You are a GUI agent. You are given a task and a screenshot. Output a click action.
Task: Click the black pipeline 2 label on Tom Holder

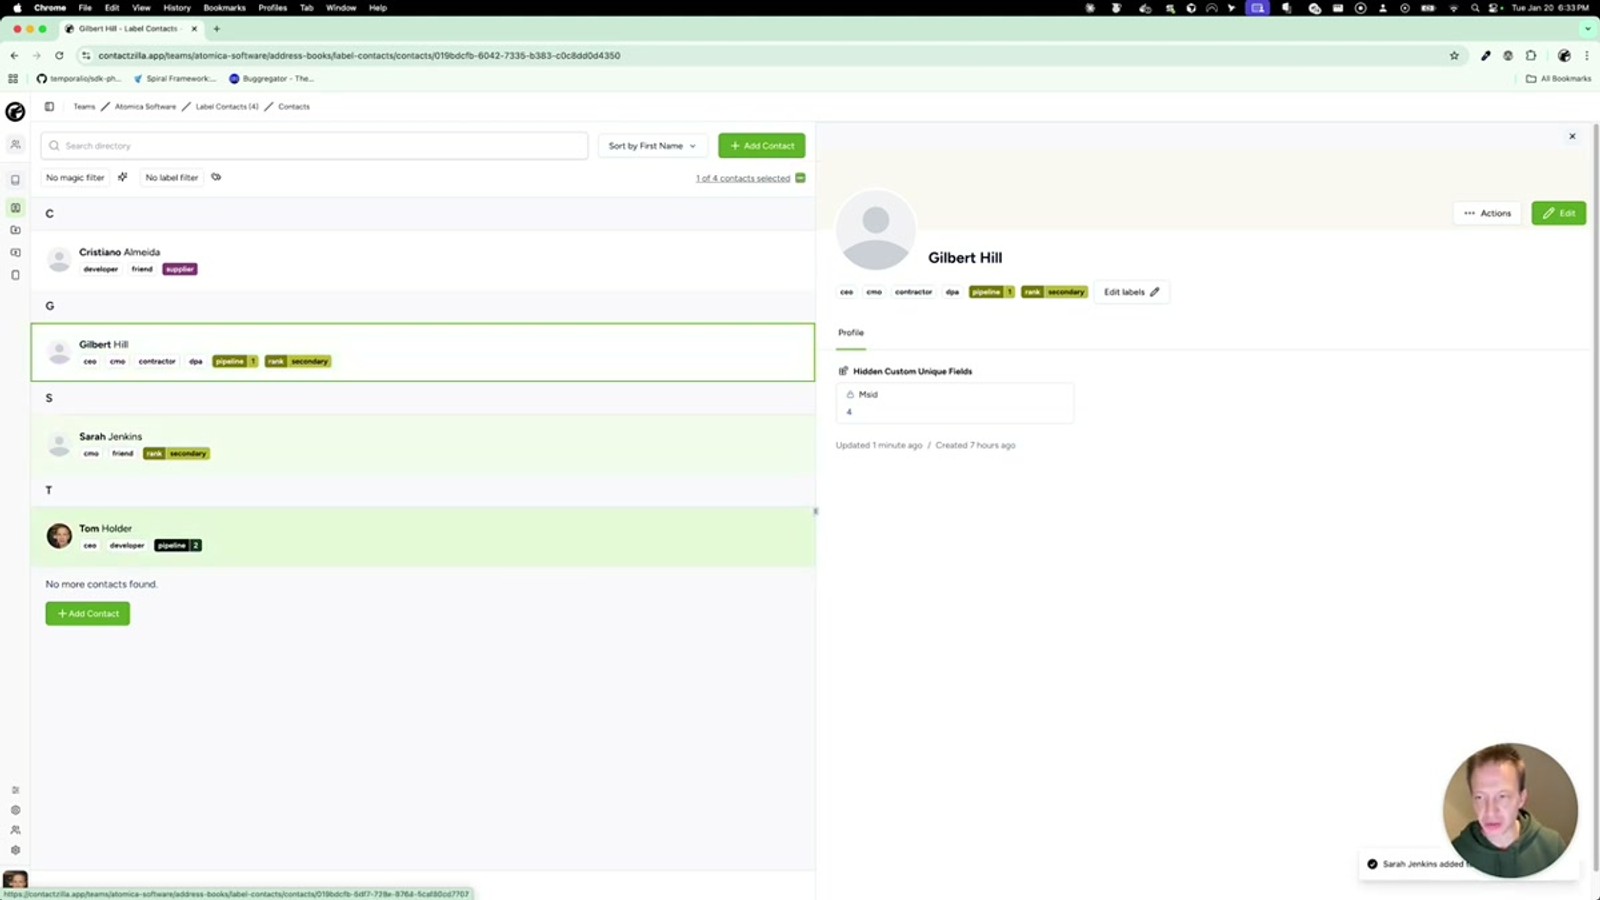pos(178,546)
